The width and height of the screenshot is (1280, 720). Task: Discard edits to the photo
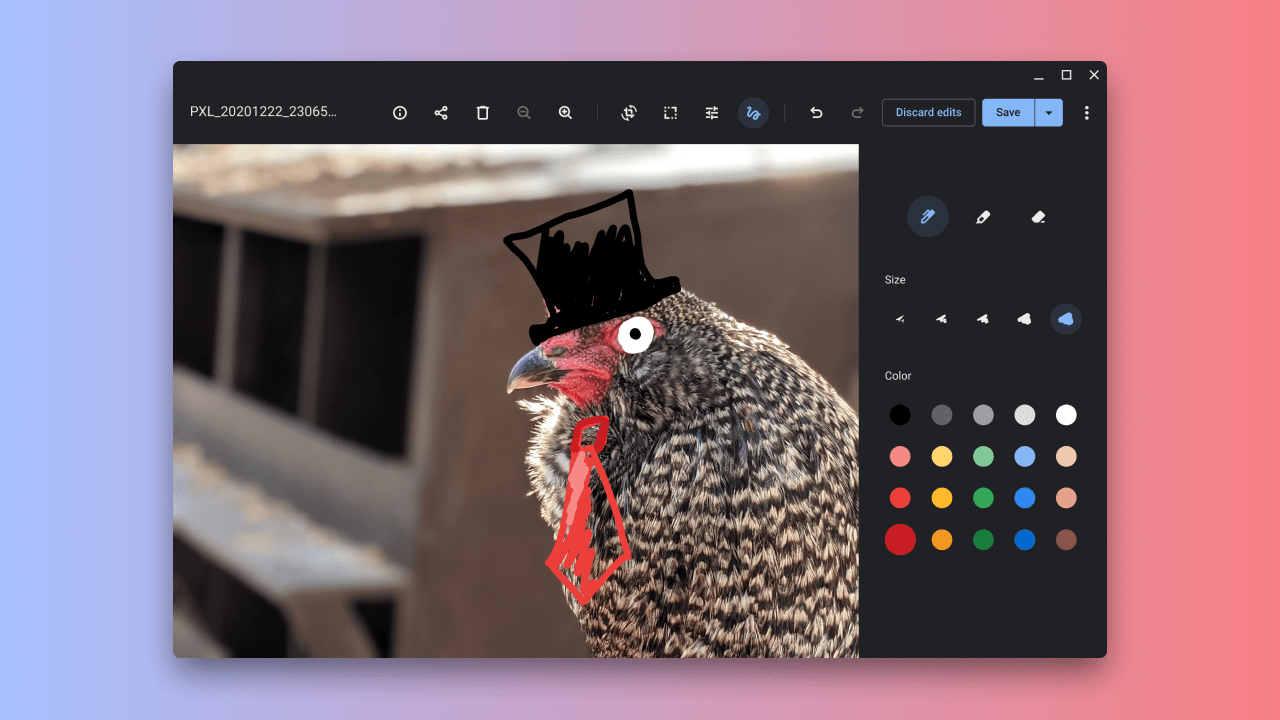pyautogui.click(x=928, y=113)
